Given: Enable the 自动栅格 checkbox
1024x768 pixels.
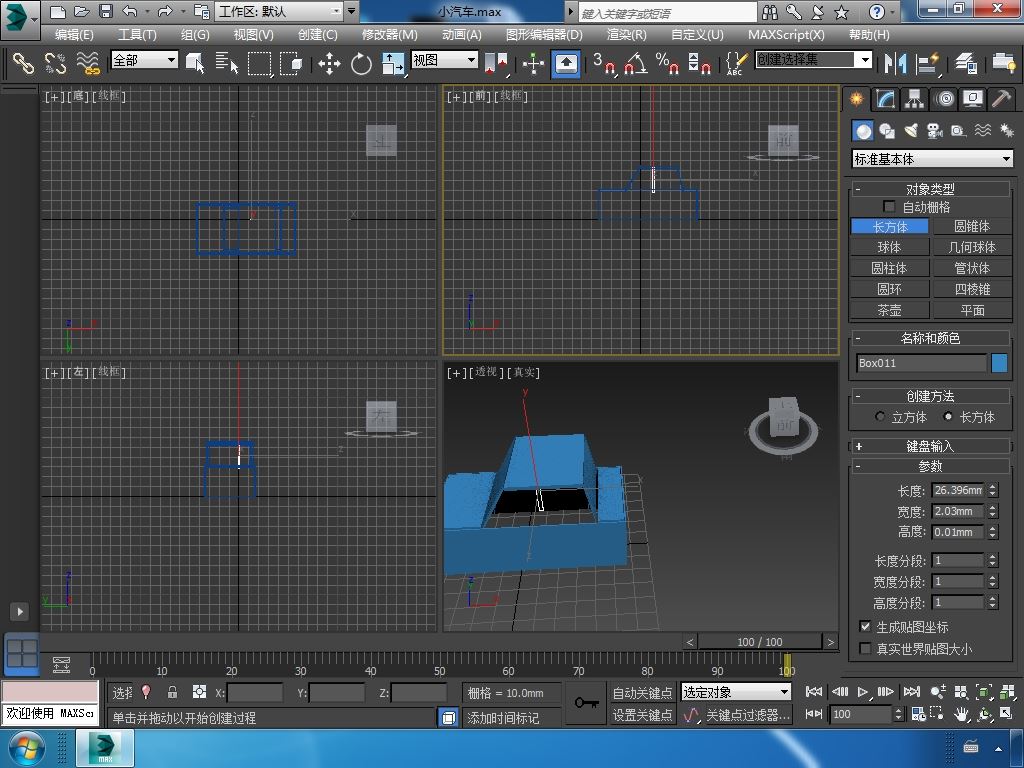Looking at the screenshot, I should (x=889, y=207).
